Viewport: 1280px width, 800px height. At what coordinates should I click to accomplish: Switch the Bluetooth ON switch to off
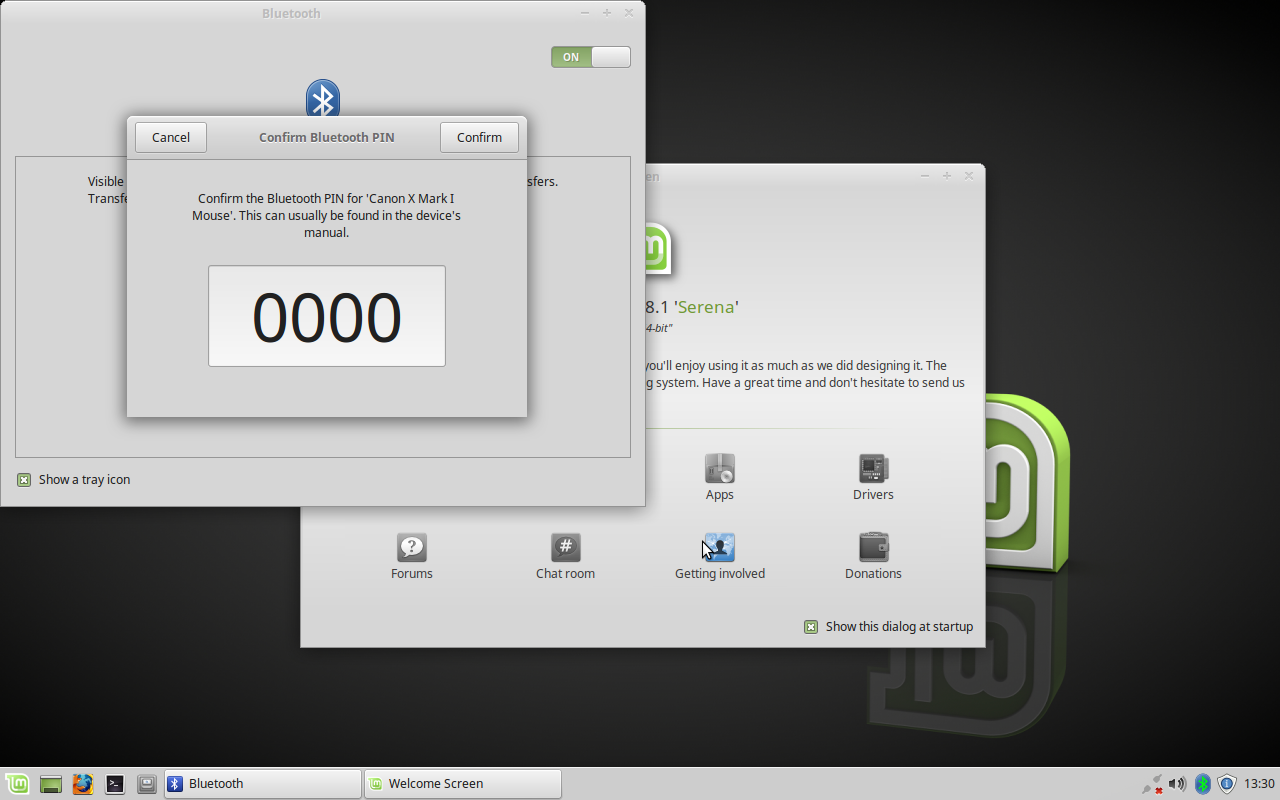pyautogui.click(x=590, y=57)
